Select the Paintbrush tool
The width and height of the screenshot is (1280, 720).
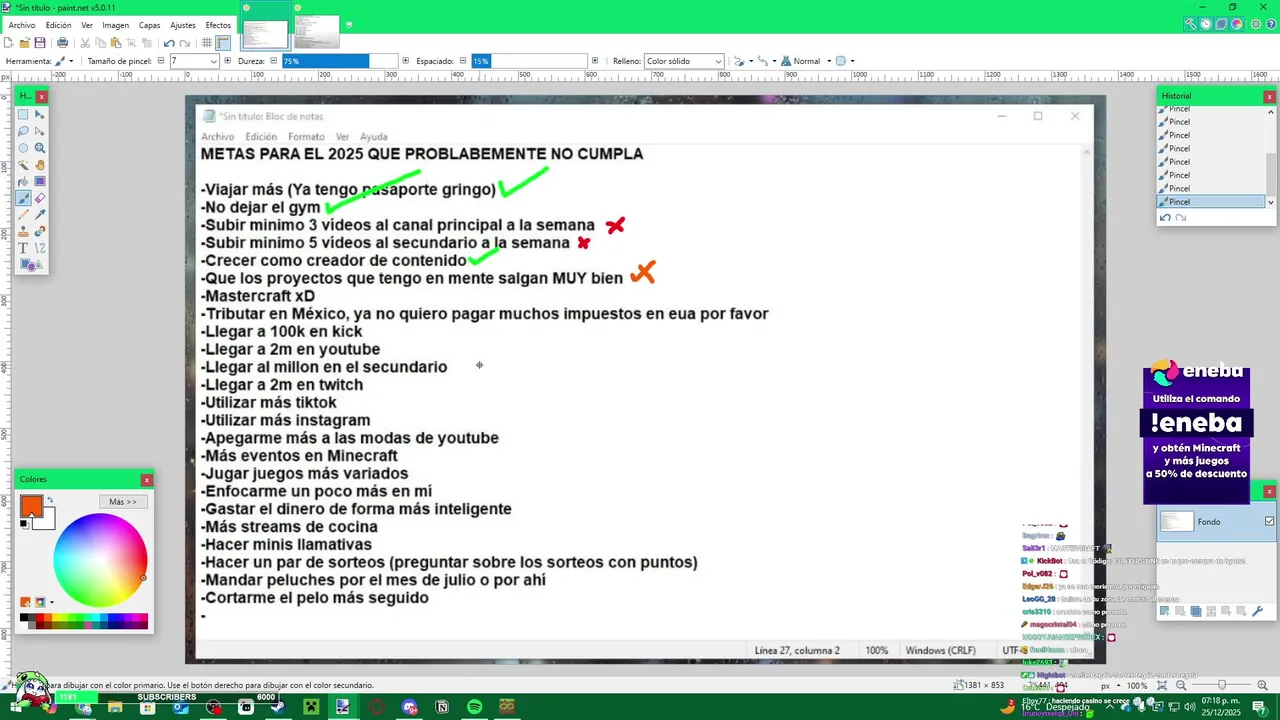coord(23,198)
